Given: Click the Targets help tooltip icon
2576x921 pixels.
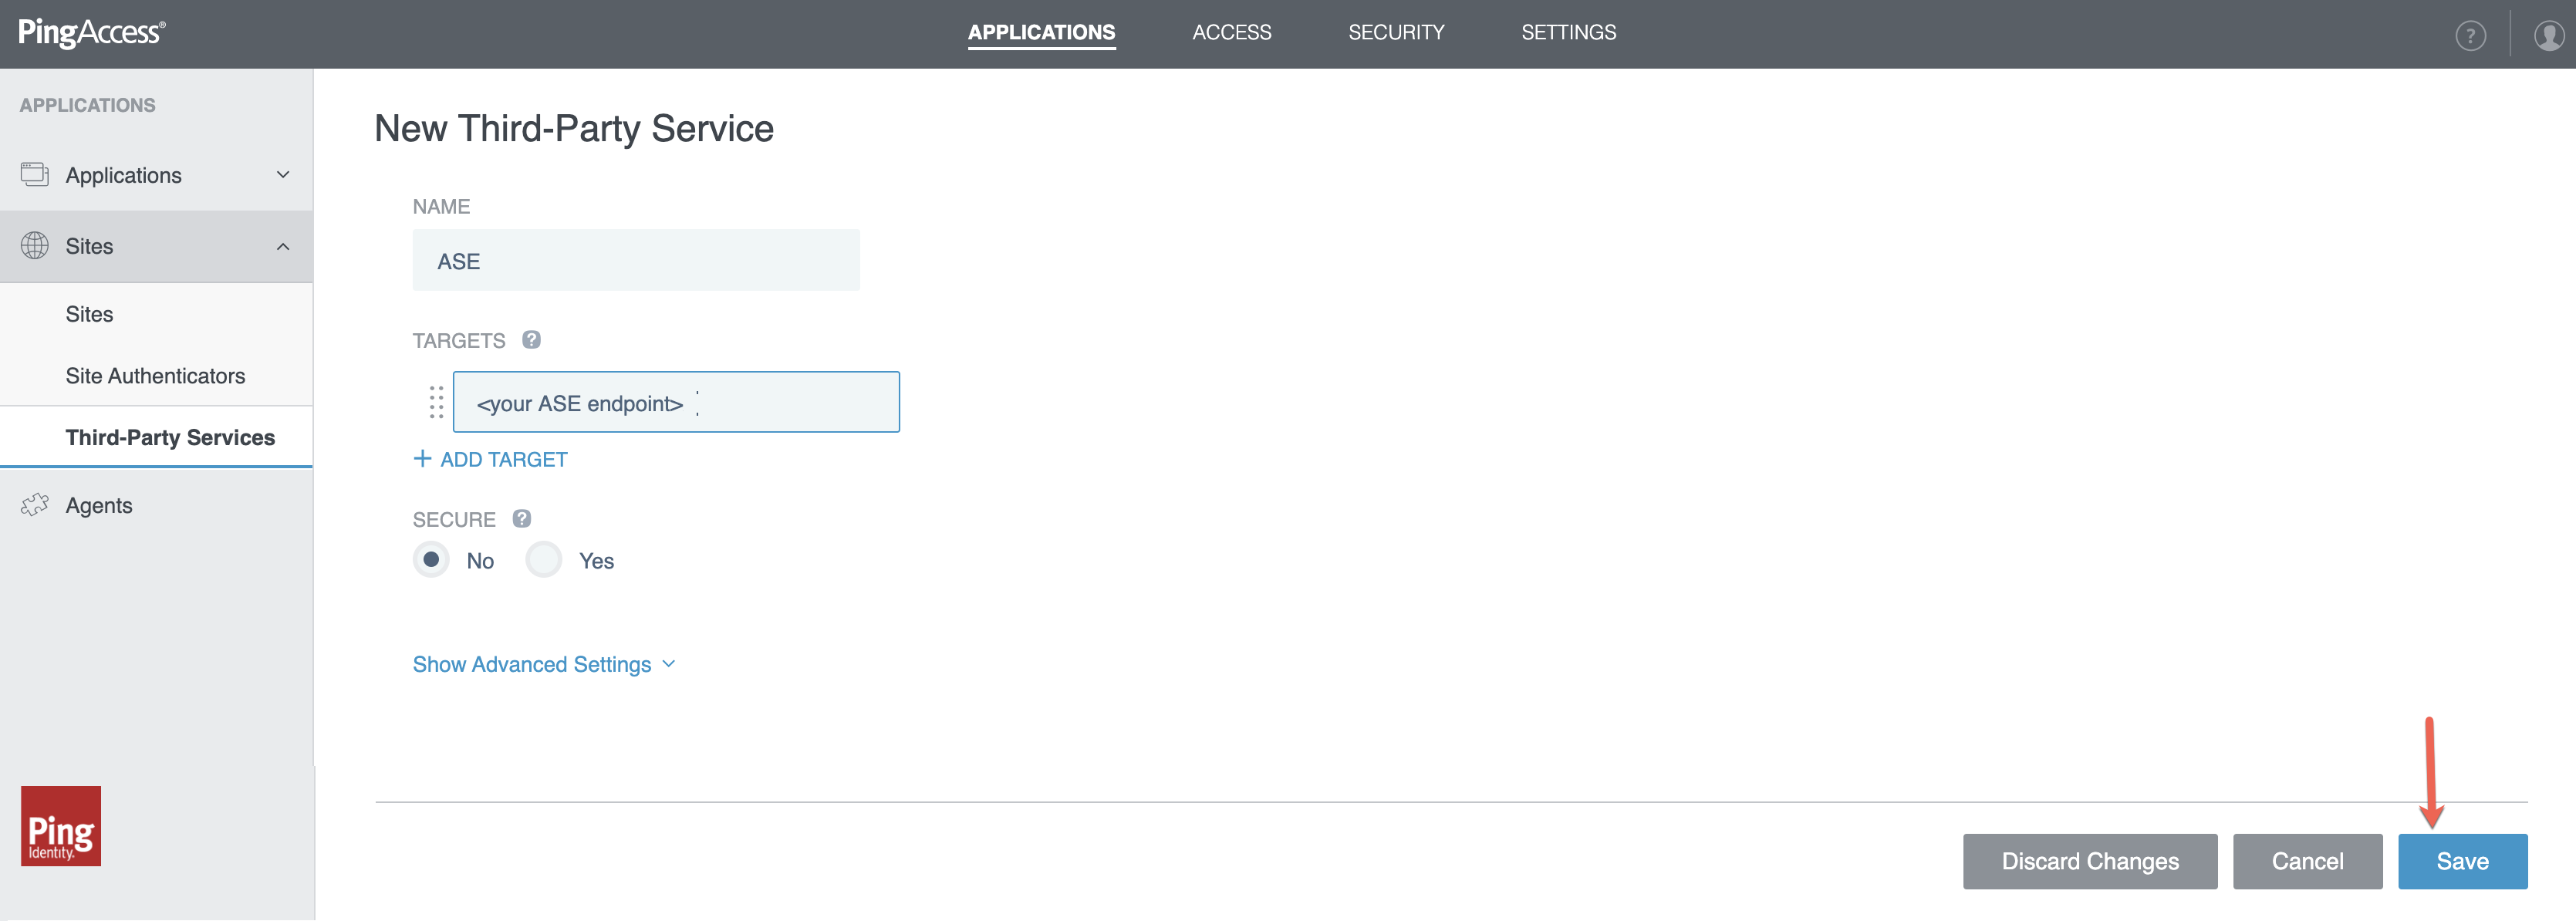Looking at the screenshot, I should tap(531, 340).
